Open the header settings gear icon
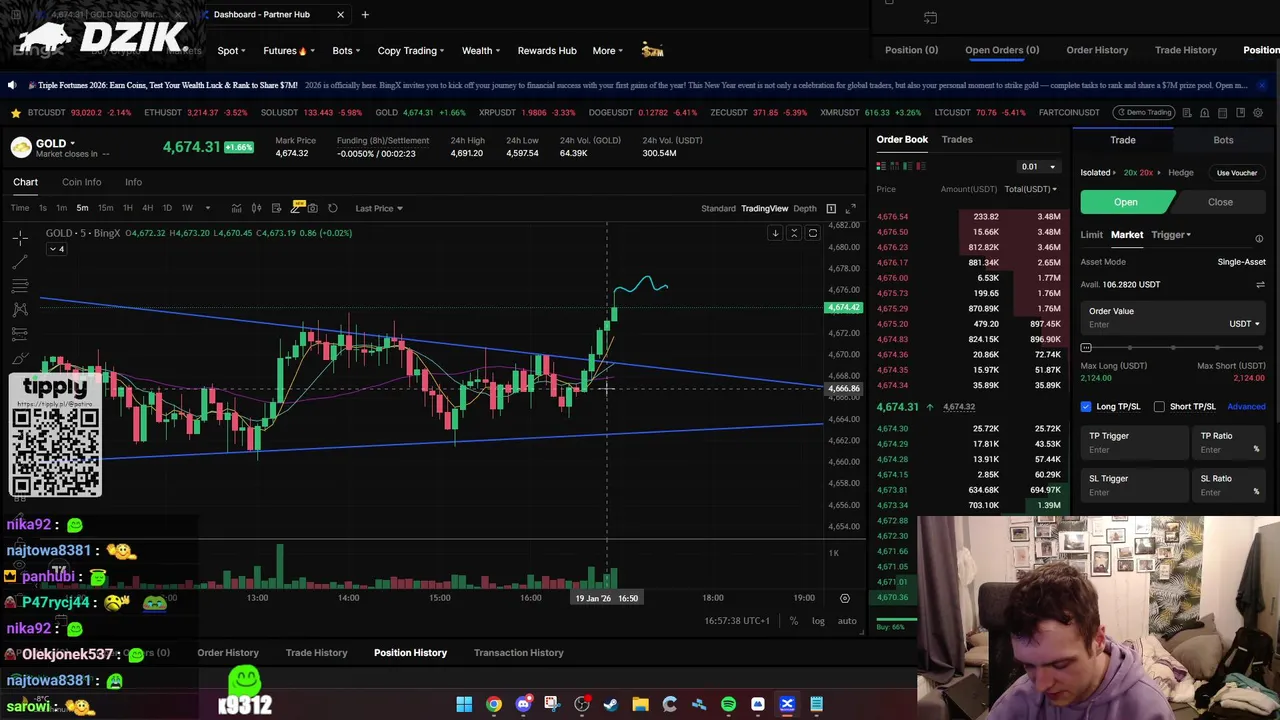This screenshot has height=720, width=1280. pos(1258,113)
